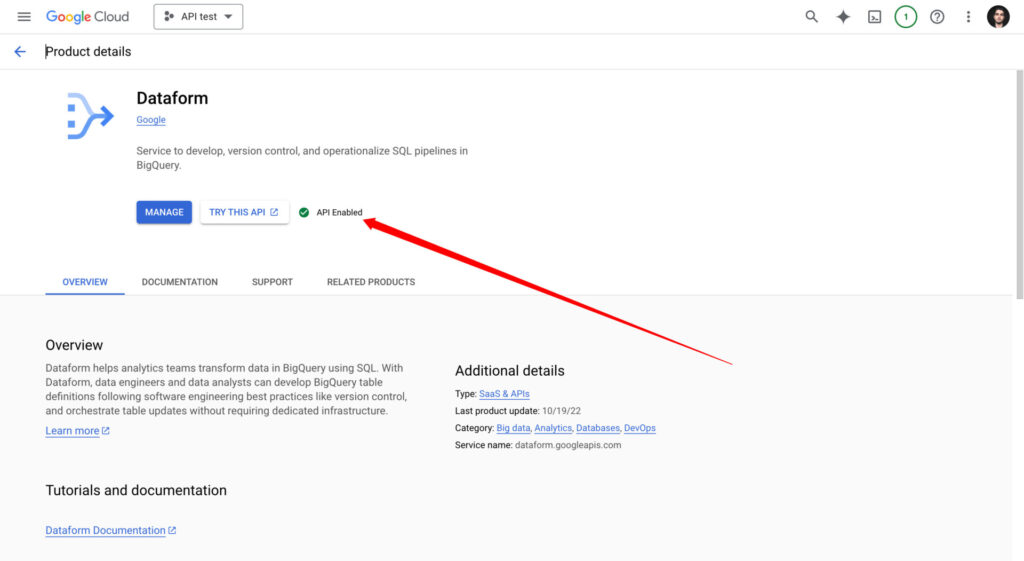Click the back arrow to return
The image size is (1024, 561).
click(x=20, y=51)
